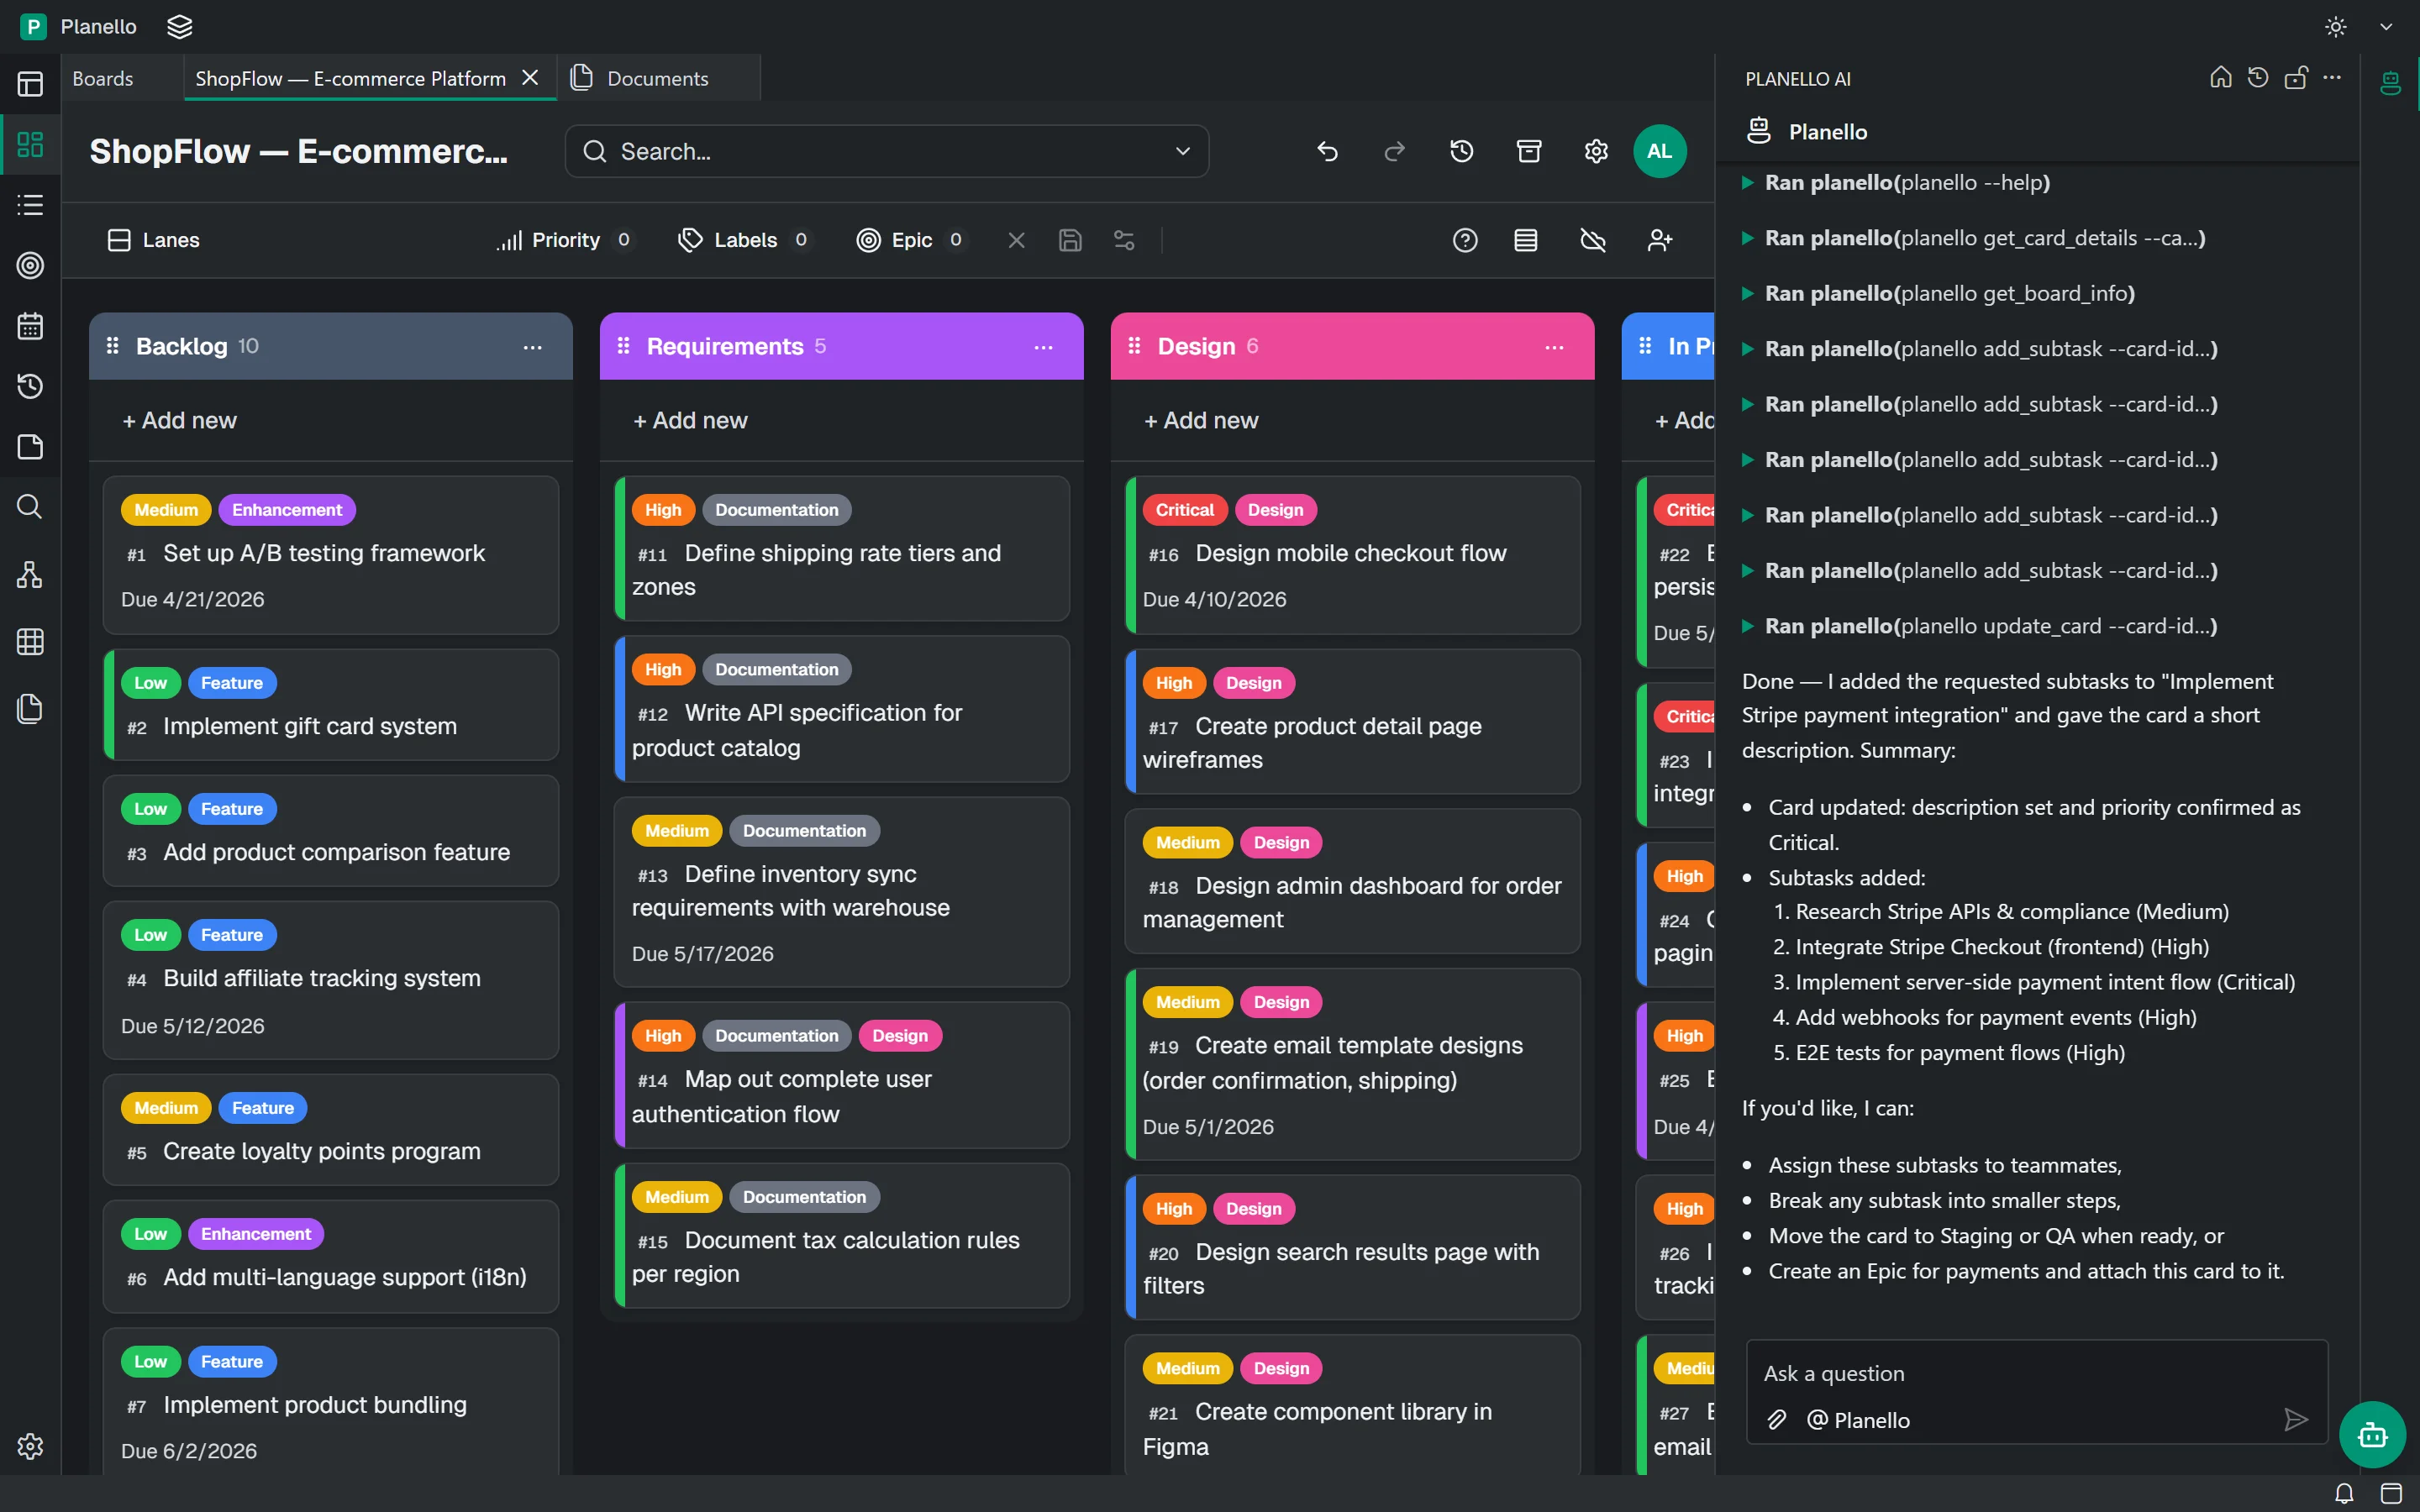The width and height of the screenshot is (2420, 1512).
Task: Switch to the Documents tab
Action: 657,78
